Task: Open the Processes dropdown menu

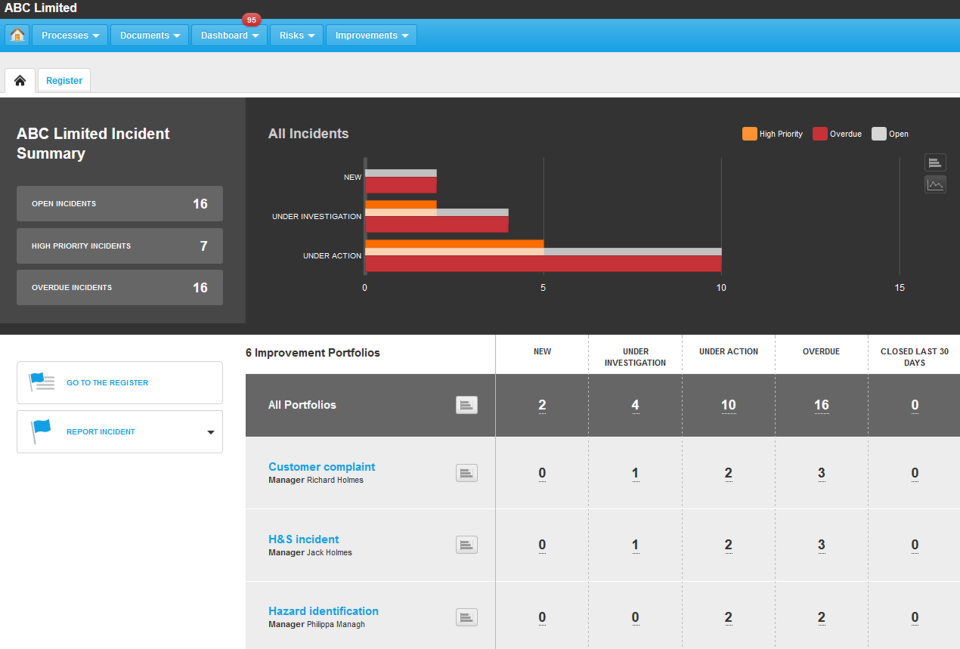Action: (69, 34)
